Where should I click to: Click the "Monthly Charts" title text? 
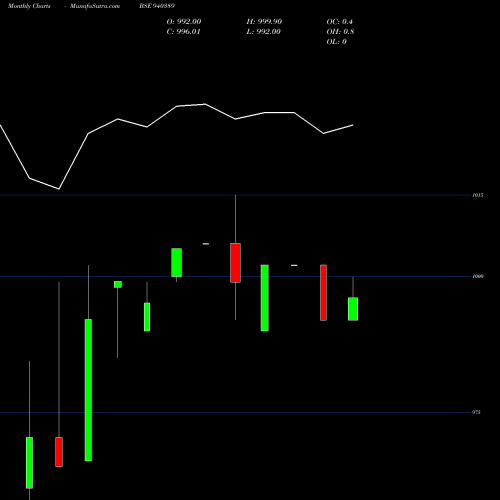(x=29, y=6)
